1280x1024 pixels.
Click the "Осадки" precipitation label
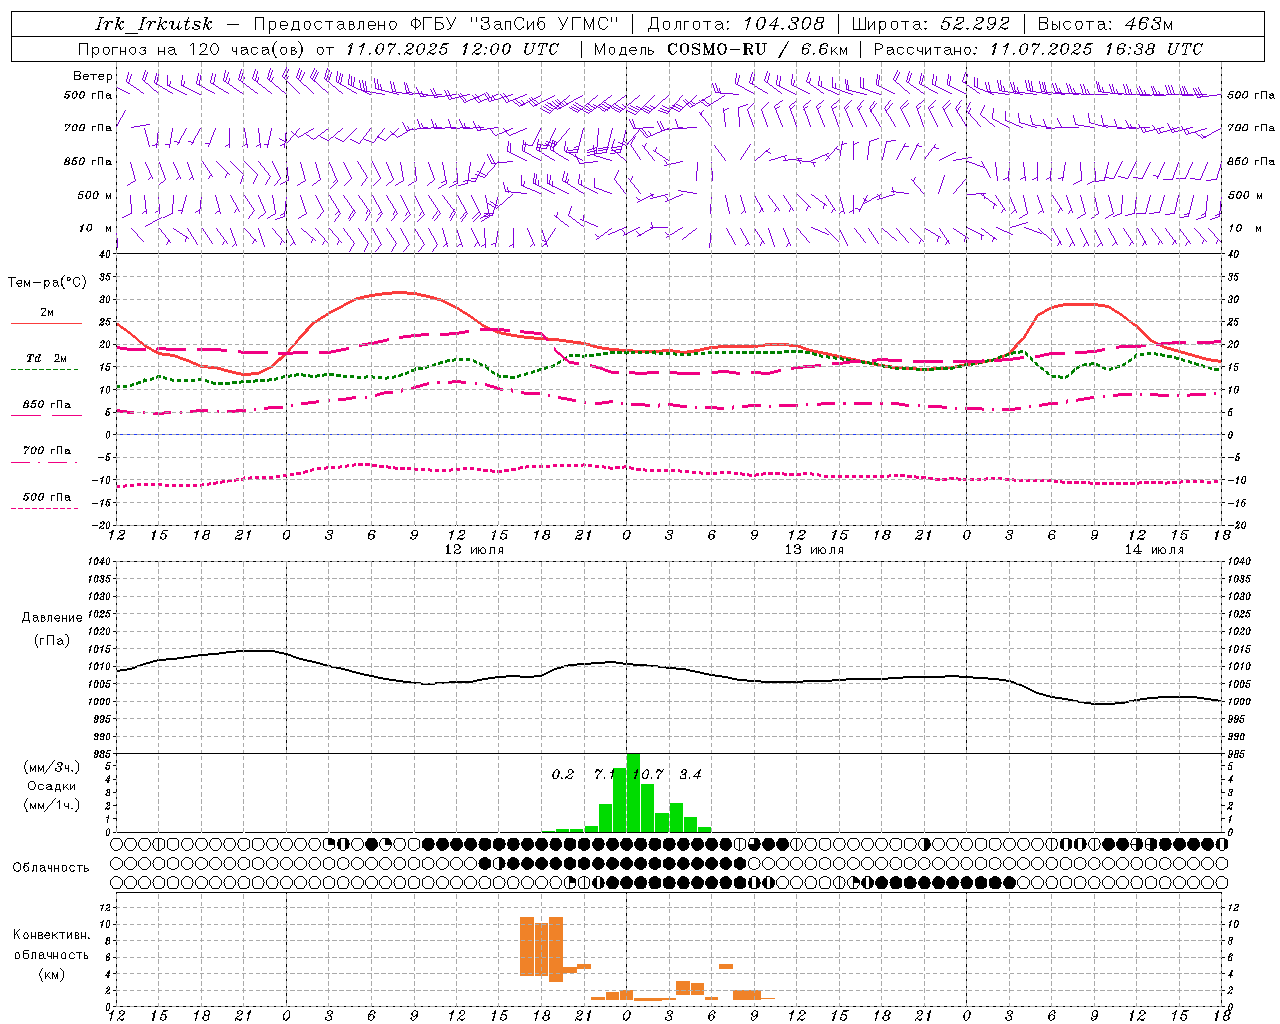click(x=52, y=786)
